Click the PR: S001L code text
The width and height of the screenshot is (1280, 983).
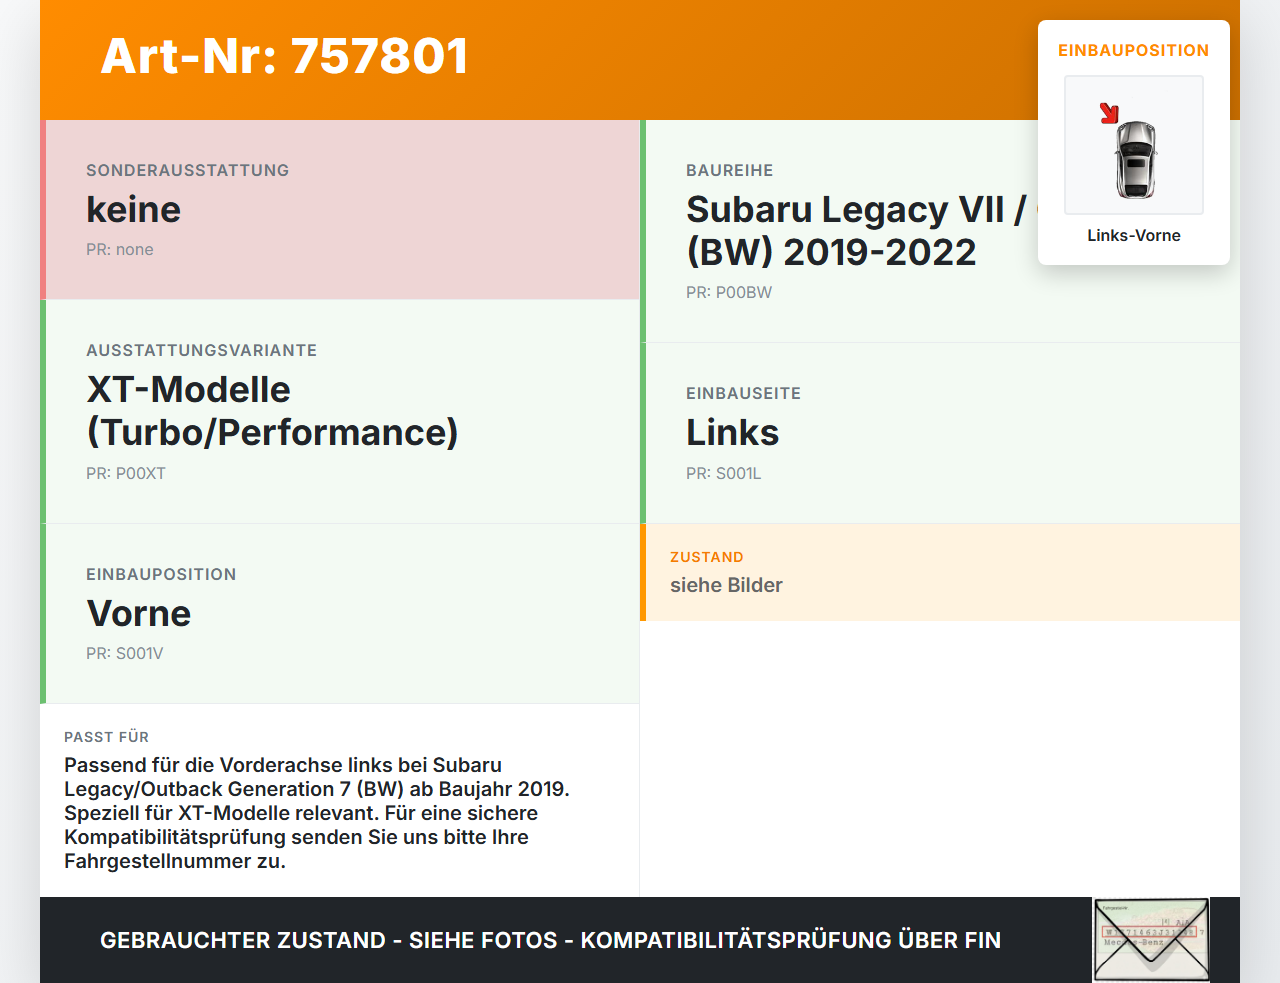(724, 474)
